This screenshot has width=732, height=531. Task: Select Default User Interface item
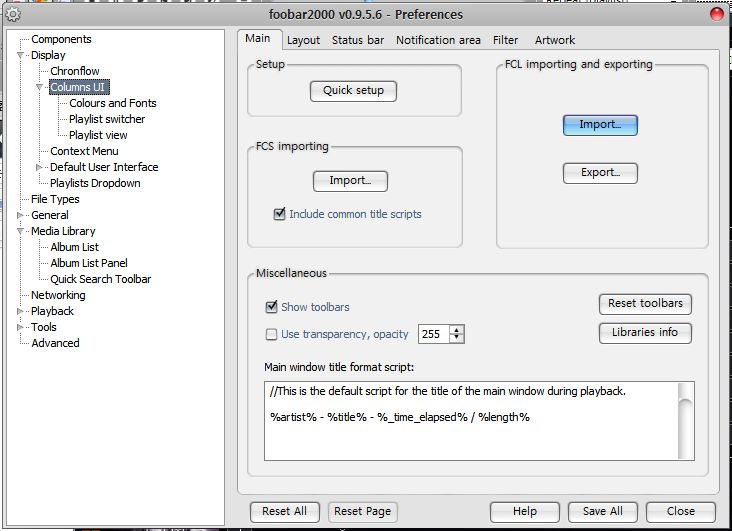coord(104,167)
